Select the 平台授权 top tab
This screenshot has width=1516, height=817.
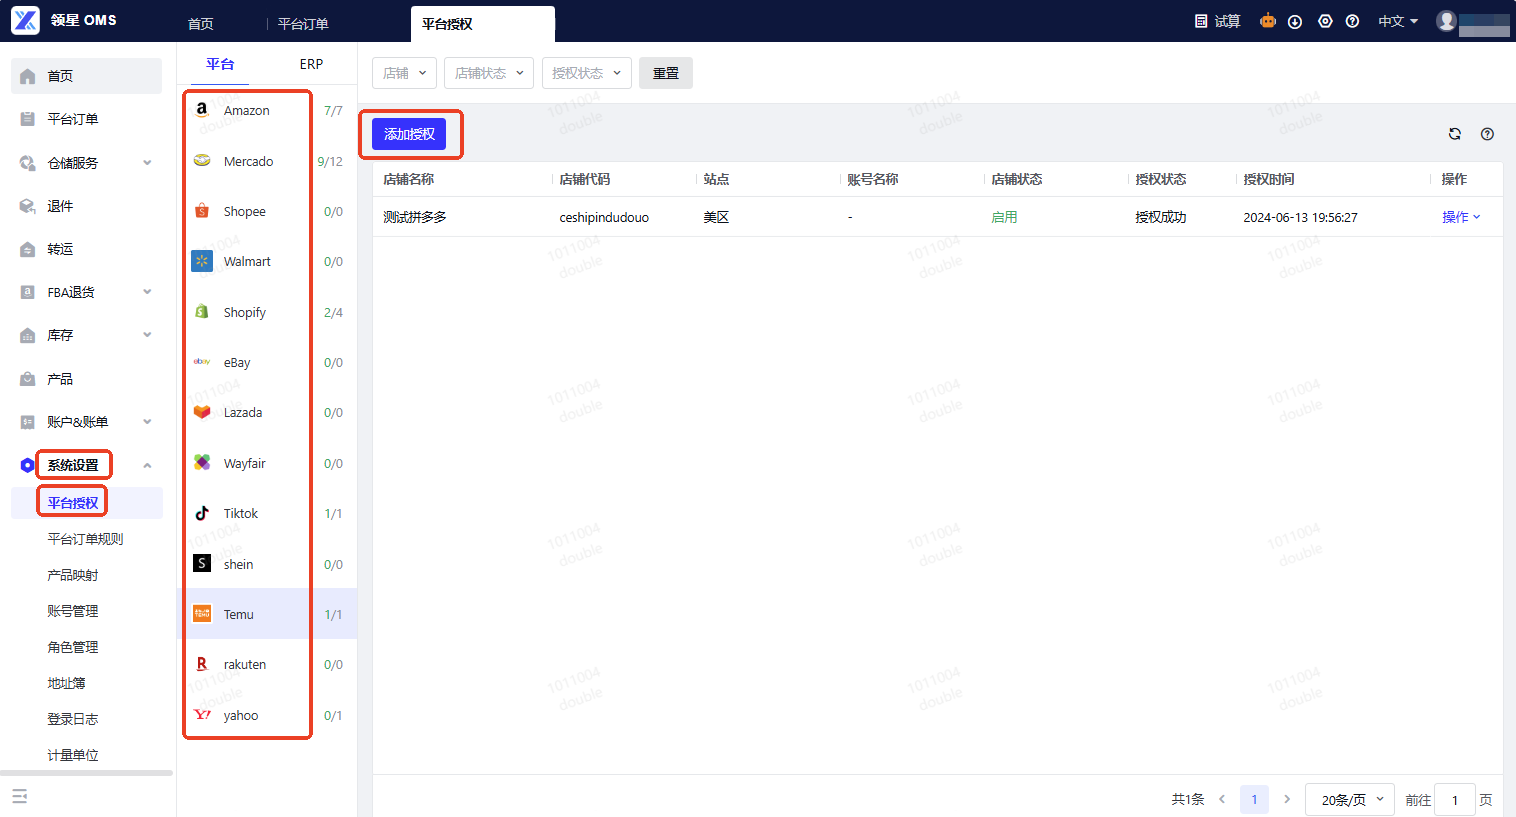tap(482, 24)
